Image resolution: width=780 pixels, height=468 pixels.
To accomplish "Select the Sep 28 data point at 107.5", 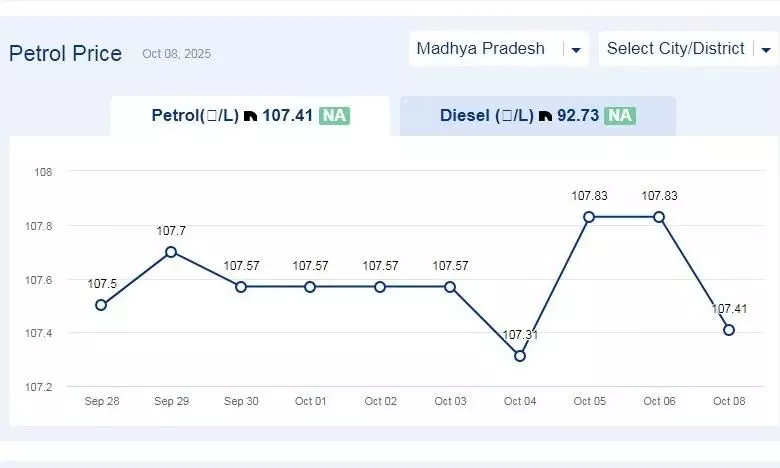I will (101, 305).
